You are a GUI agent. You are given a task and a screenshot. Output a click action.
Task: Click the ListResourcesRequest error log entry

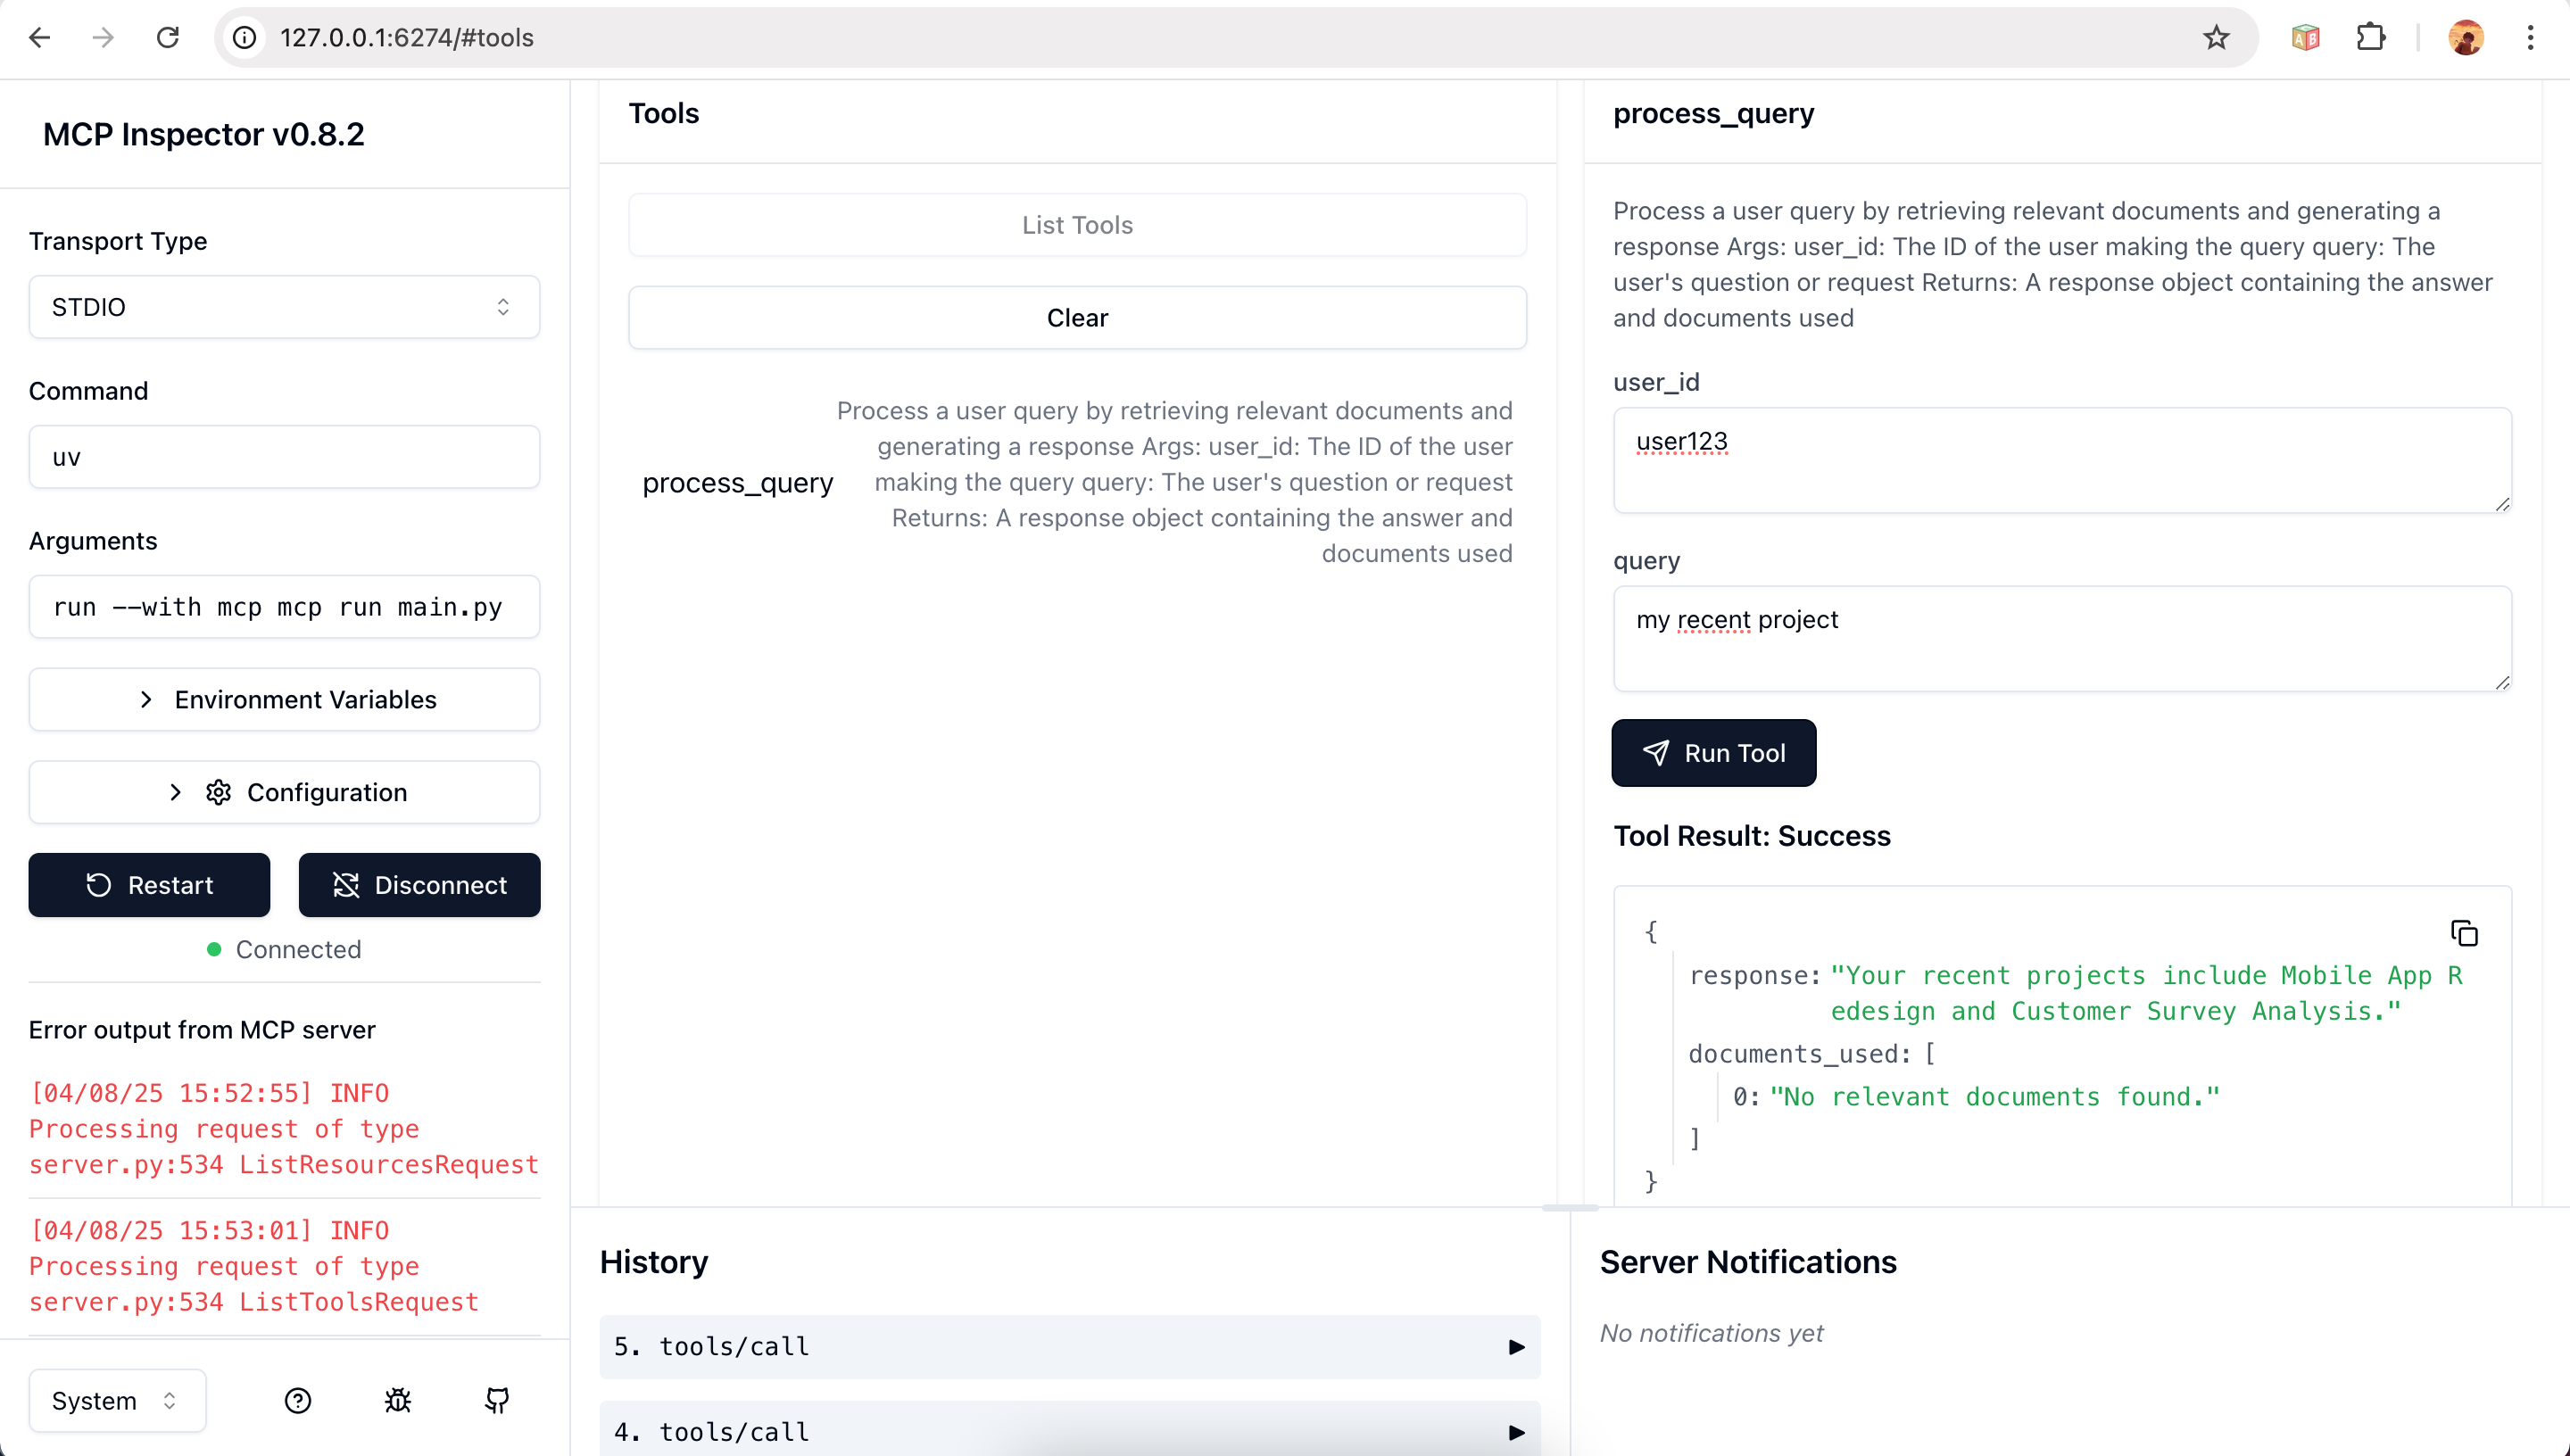284,1129
